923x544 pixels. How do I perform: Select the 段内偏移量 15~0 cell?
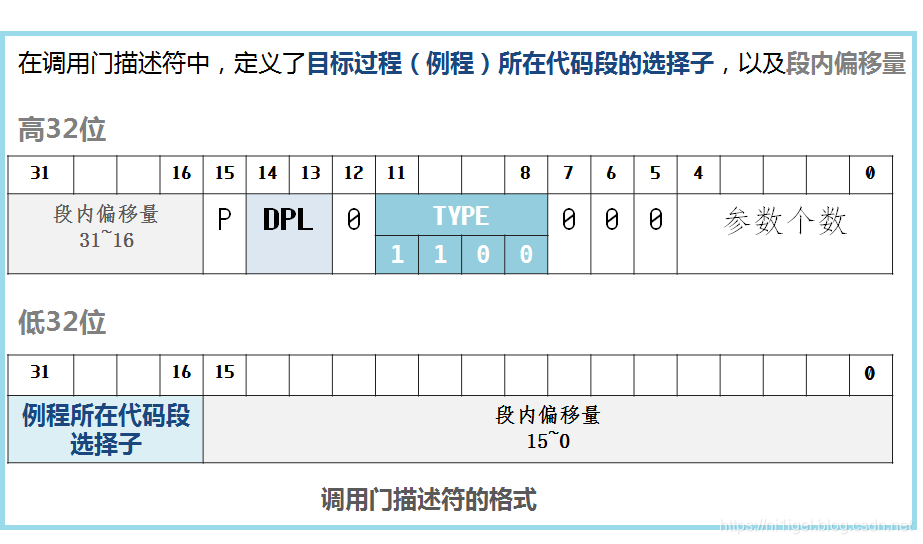click(547, 429)
